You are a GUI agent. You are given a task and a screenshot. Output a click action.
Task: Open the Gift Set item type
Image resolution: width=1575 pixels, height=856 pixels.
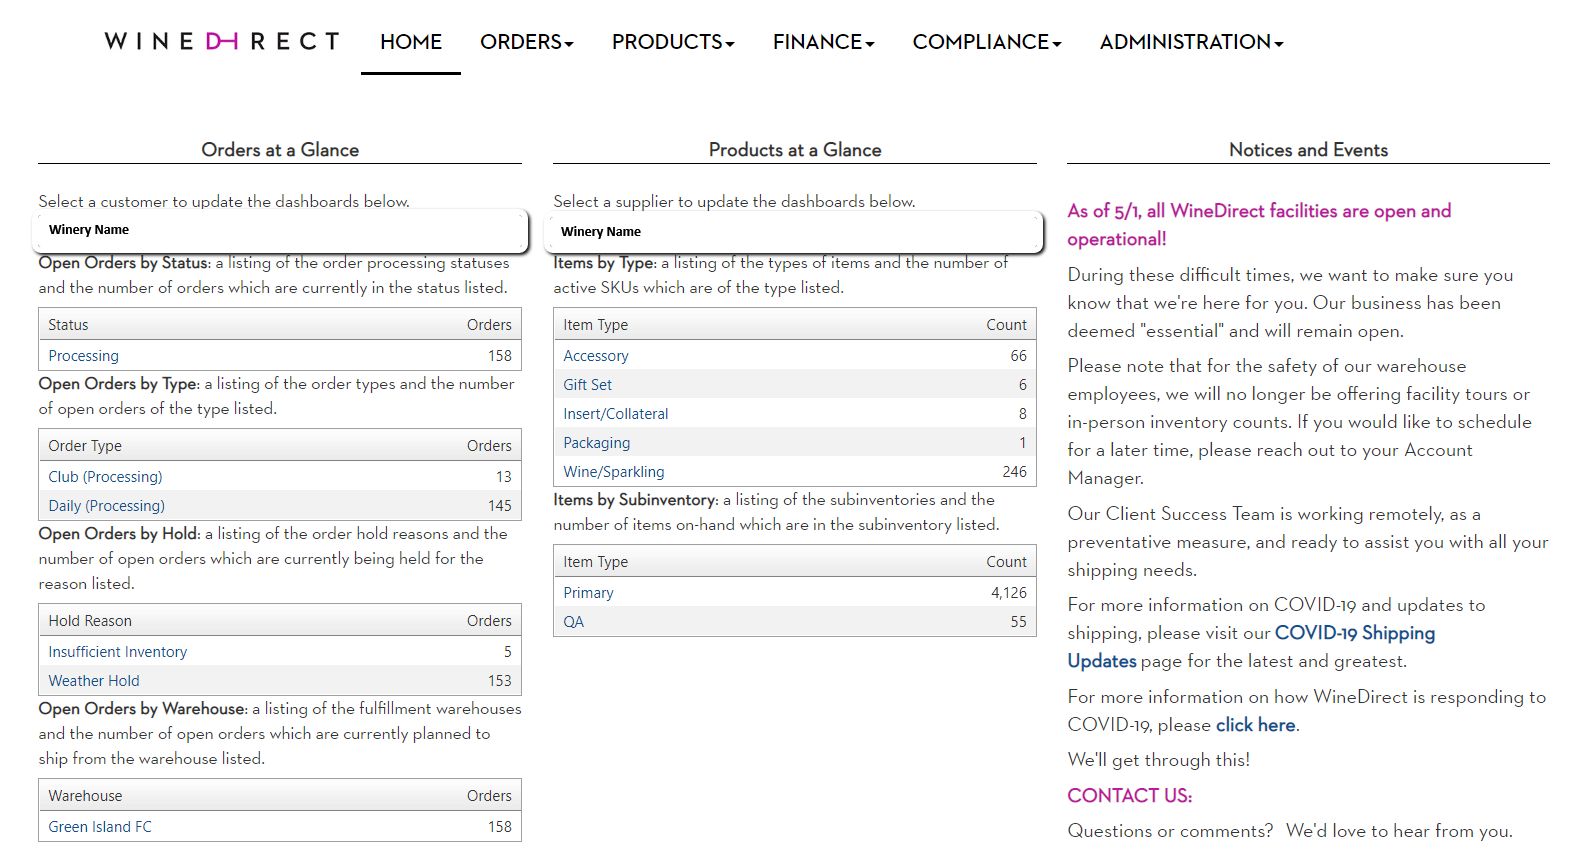point(587,385)
